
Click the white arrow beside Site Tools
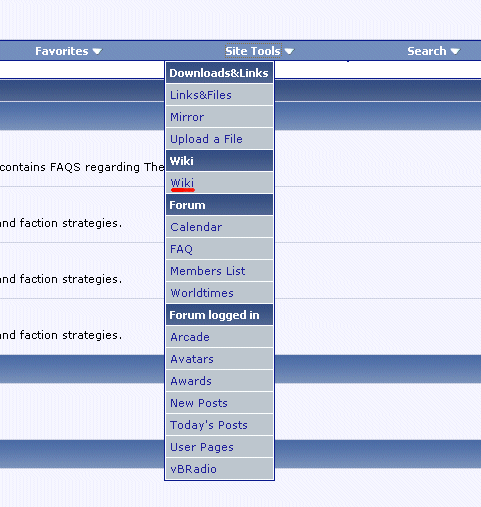coord(289,51)
